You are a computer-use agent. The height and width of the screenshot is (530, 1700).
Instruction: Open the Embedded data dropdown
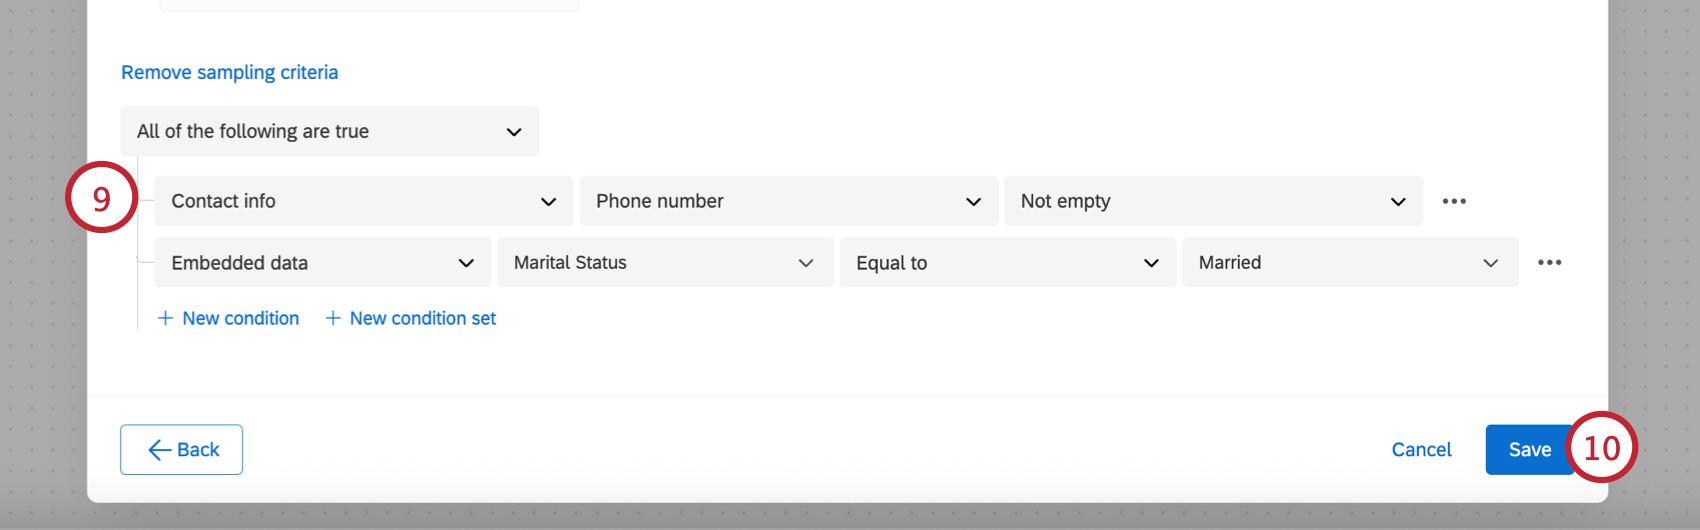pos(322,262)
